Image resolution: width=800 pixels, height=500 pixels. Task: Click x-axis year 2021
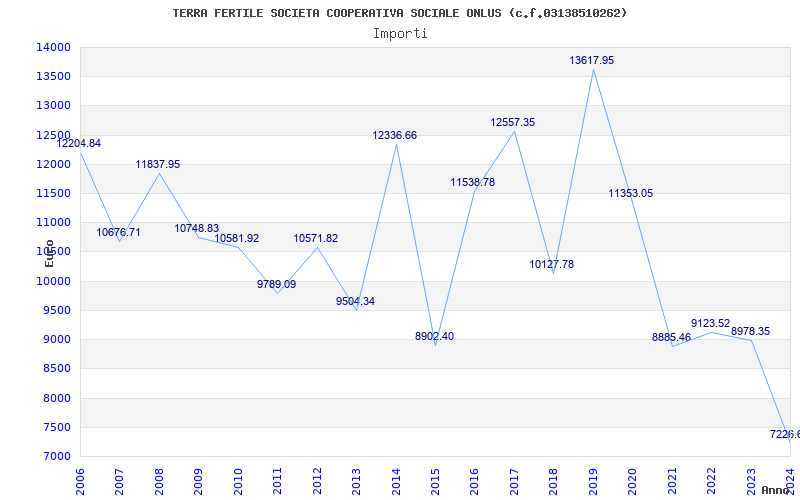click(x=672, y=481)
